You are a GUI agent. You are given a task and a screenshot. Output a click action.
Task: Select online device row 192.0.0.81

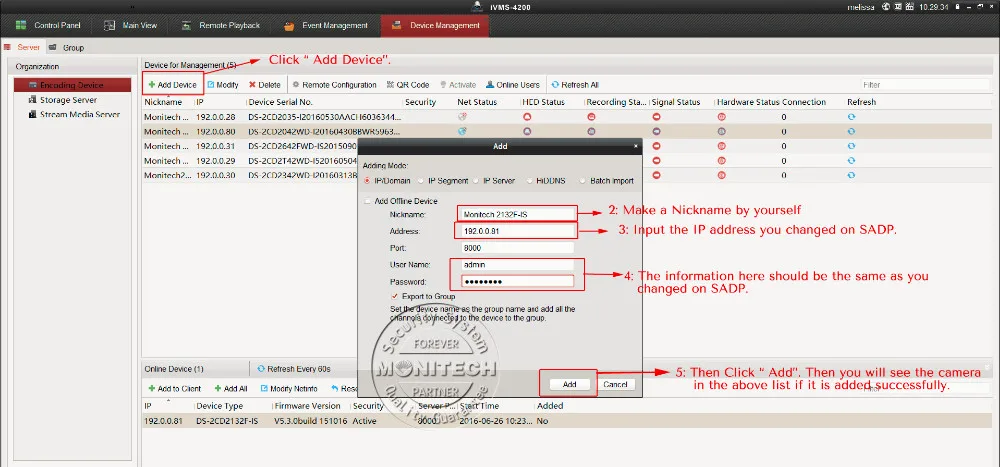(x=567, y=421)
